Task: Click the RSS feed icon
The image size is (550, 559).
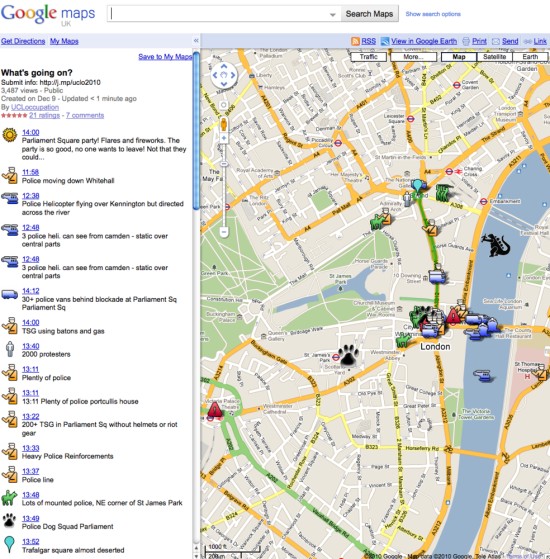Action: click(355, 41)
